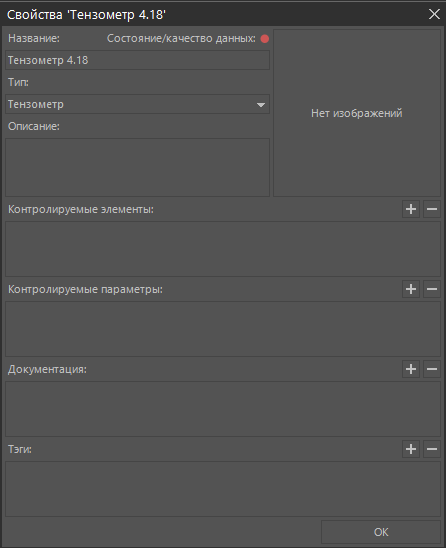Add a new tag in Тэги
This screenshot has width=446, height=548.
tap(411, 449)
